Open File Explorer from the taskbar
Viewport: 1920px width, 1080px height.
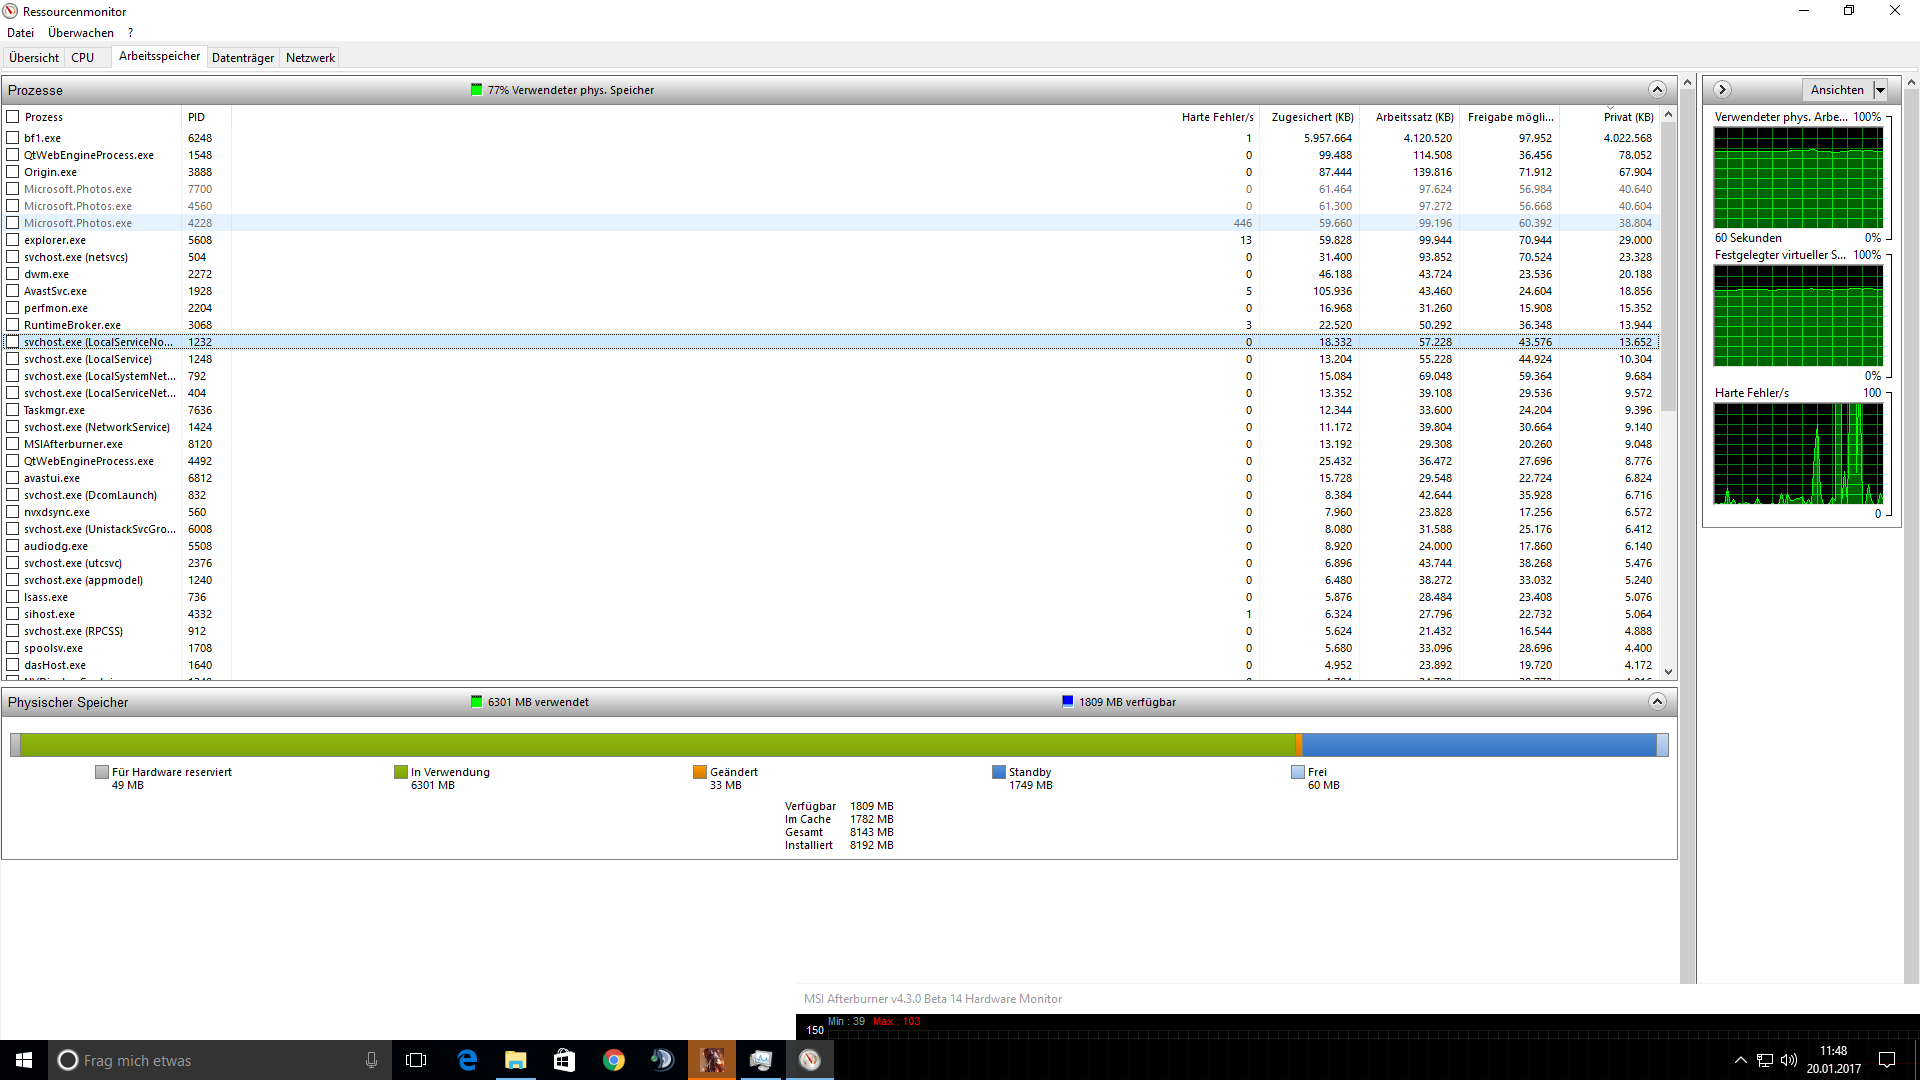tap(516, 1060)
